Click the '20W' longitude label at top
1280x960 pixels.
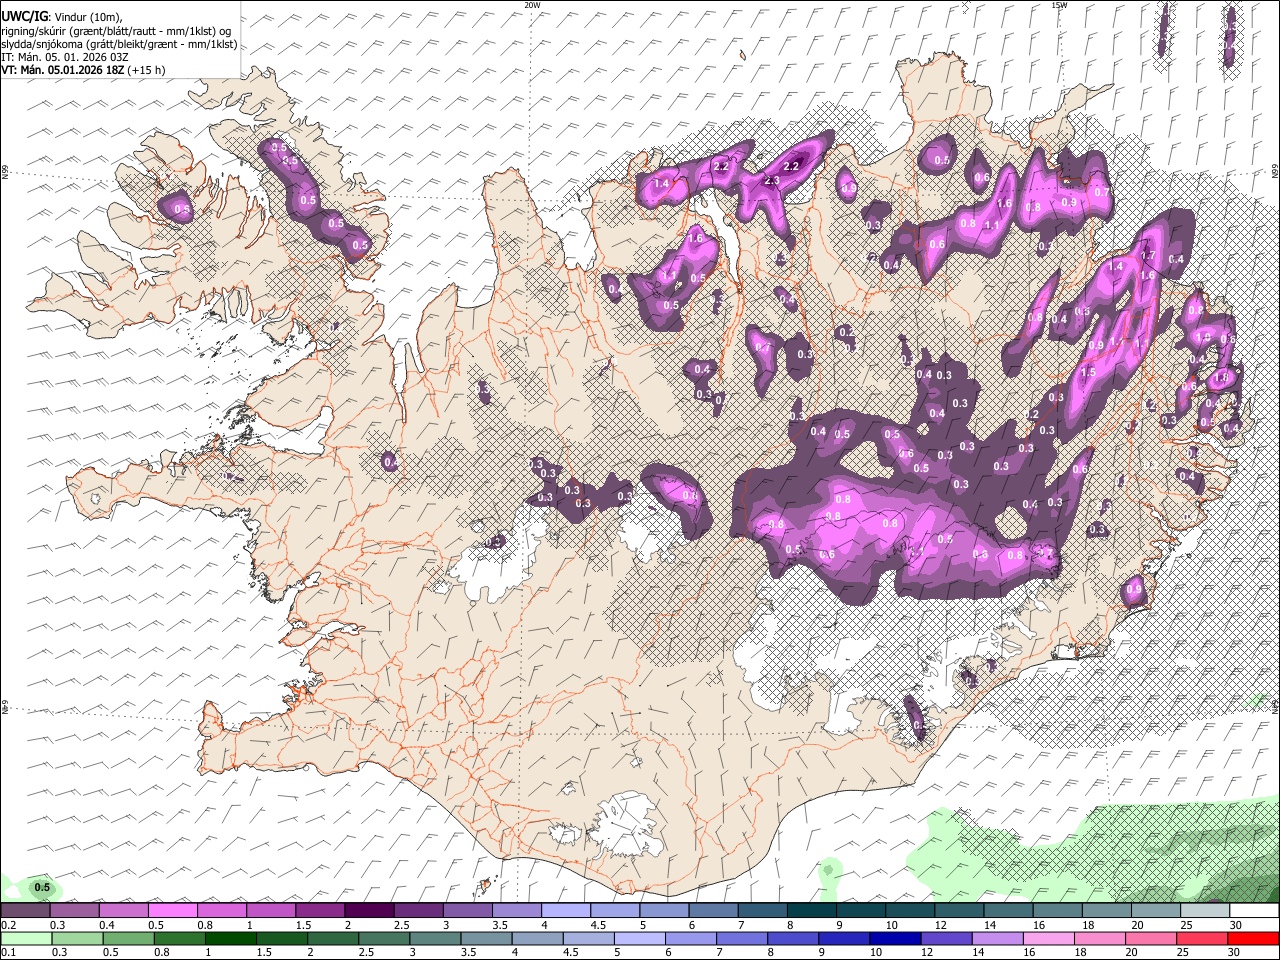pyautogui.click(x=532, y=5)
